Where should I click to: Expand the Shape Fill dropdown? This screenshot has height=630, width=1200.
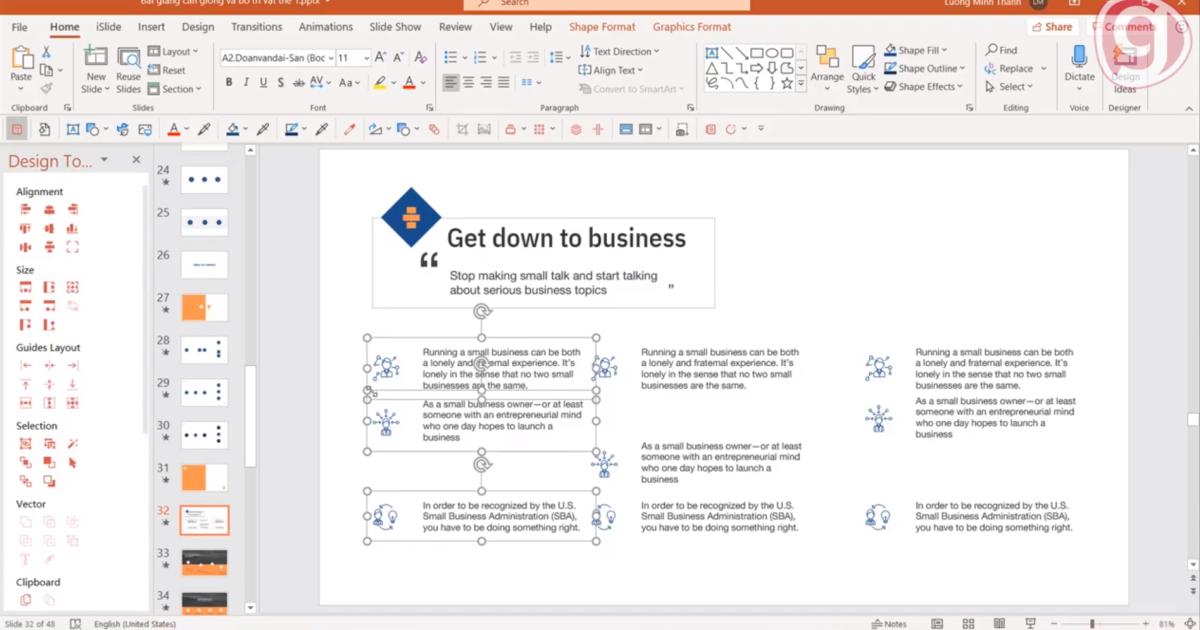coord(944,50)
